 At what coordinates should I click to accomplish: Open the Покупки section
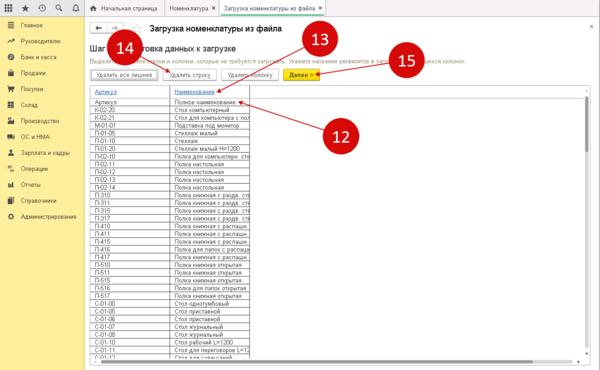pyautogui.click(x=32, y=89)
